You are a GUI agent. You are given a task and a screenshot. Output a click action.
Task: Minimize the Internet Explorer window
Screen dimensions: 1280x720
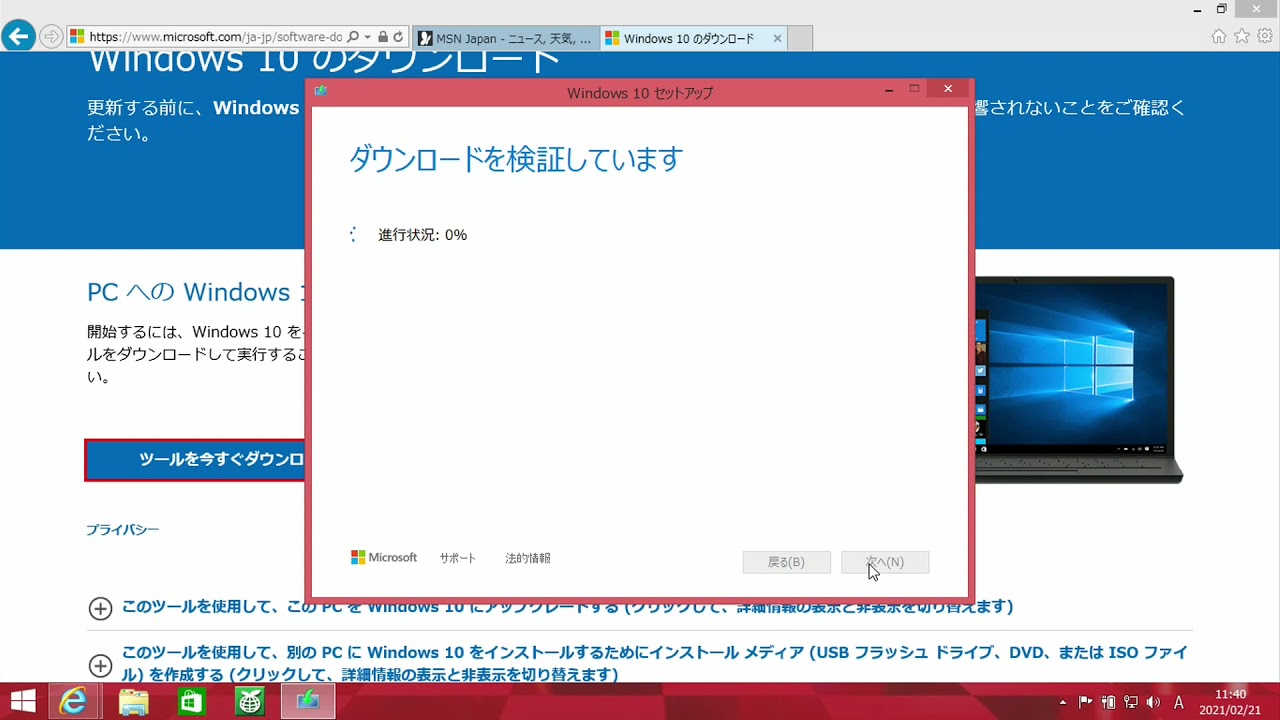point(1197,9)
